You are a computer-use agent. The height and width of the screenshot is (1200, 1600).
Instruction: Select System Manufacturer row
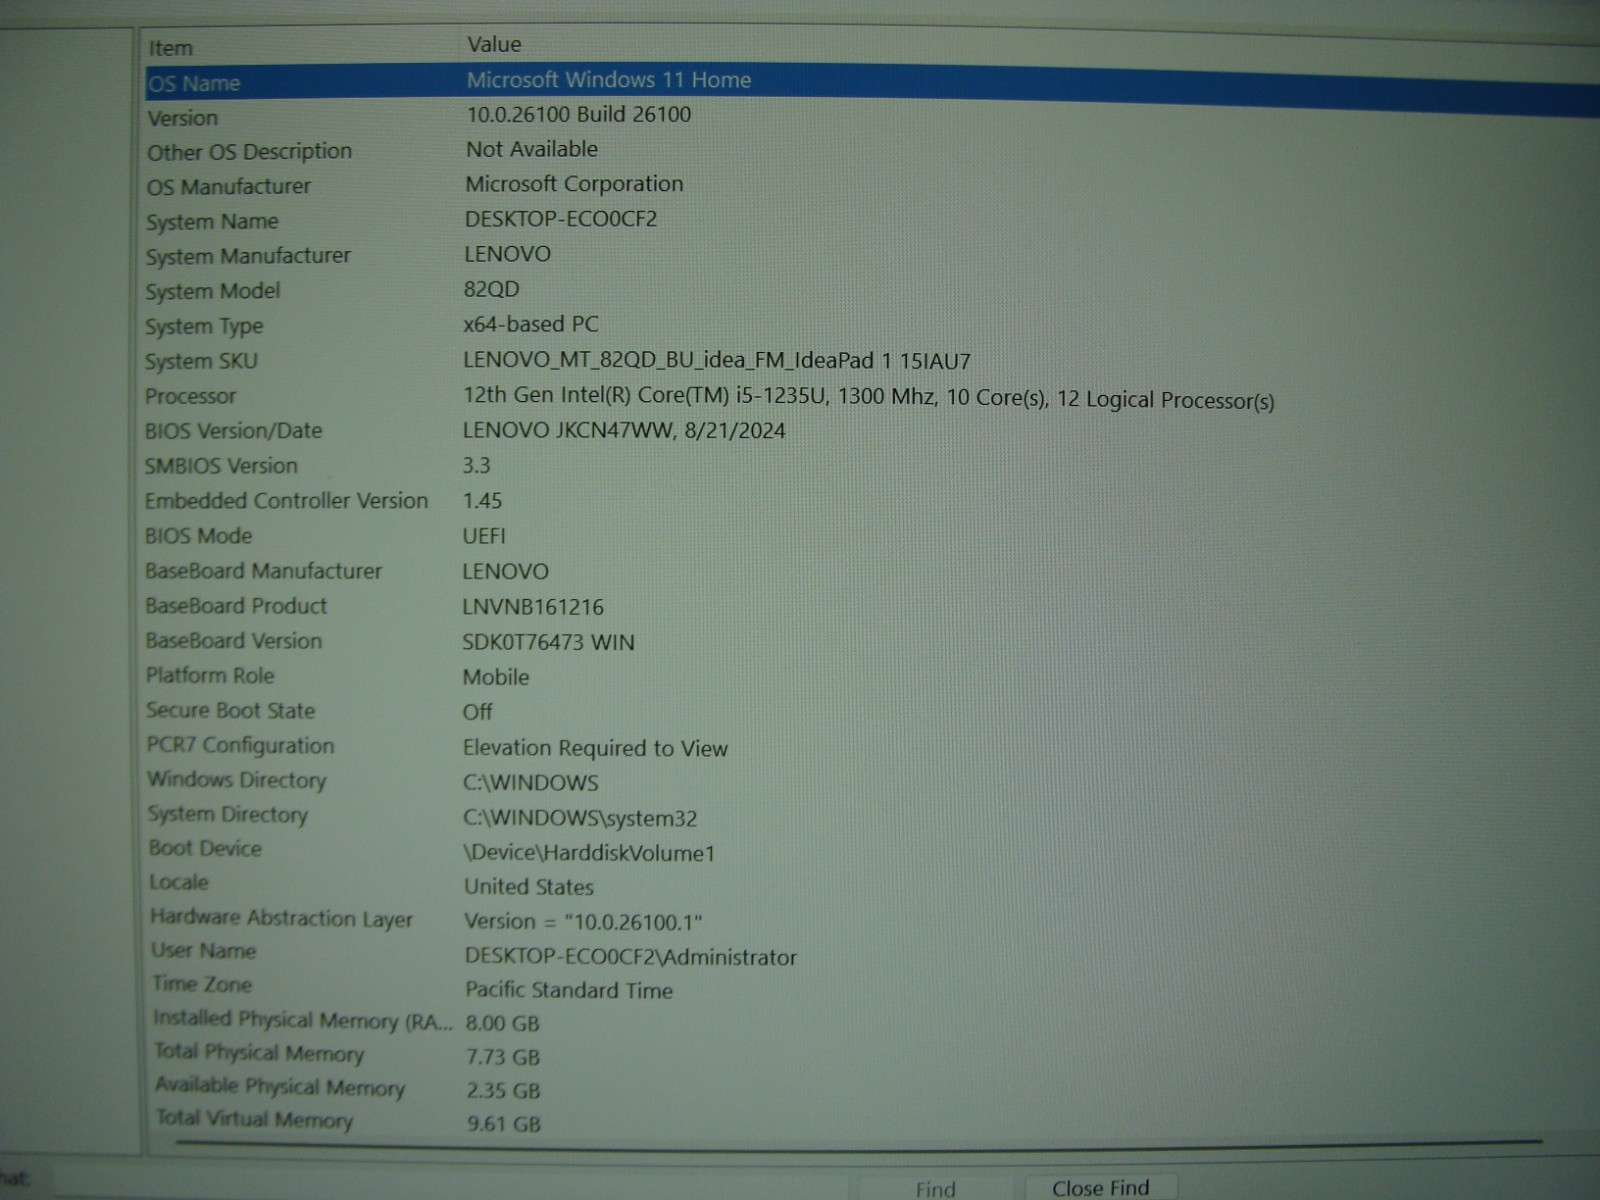(249, 256)
